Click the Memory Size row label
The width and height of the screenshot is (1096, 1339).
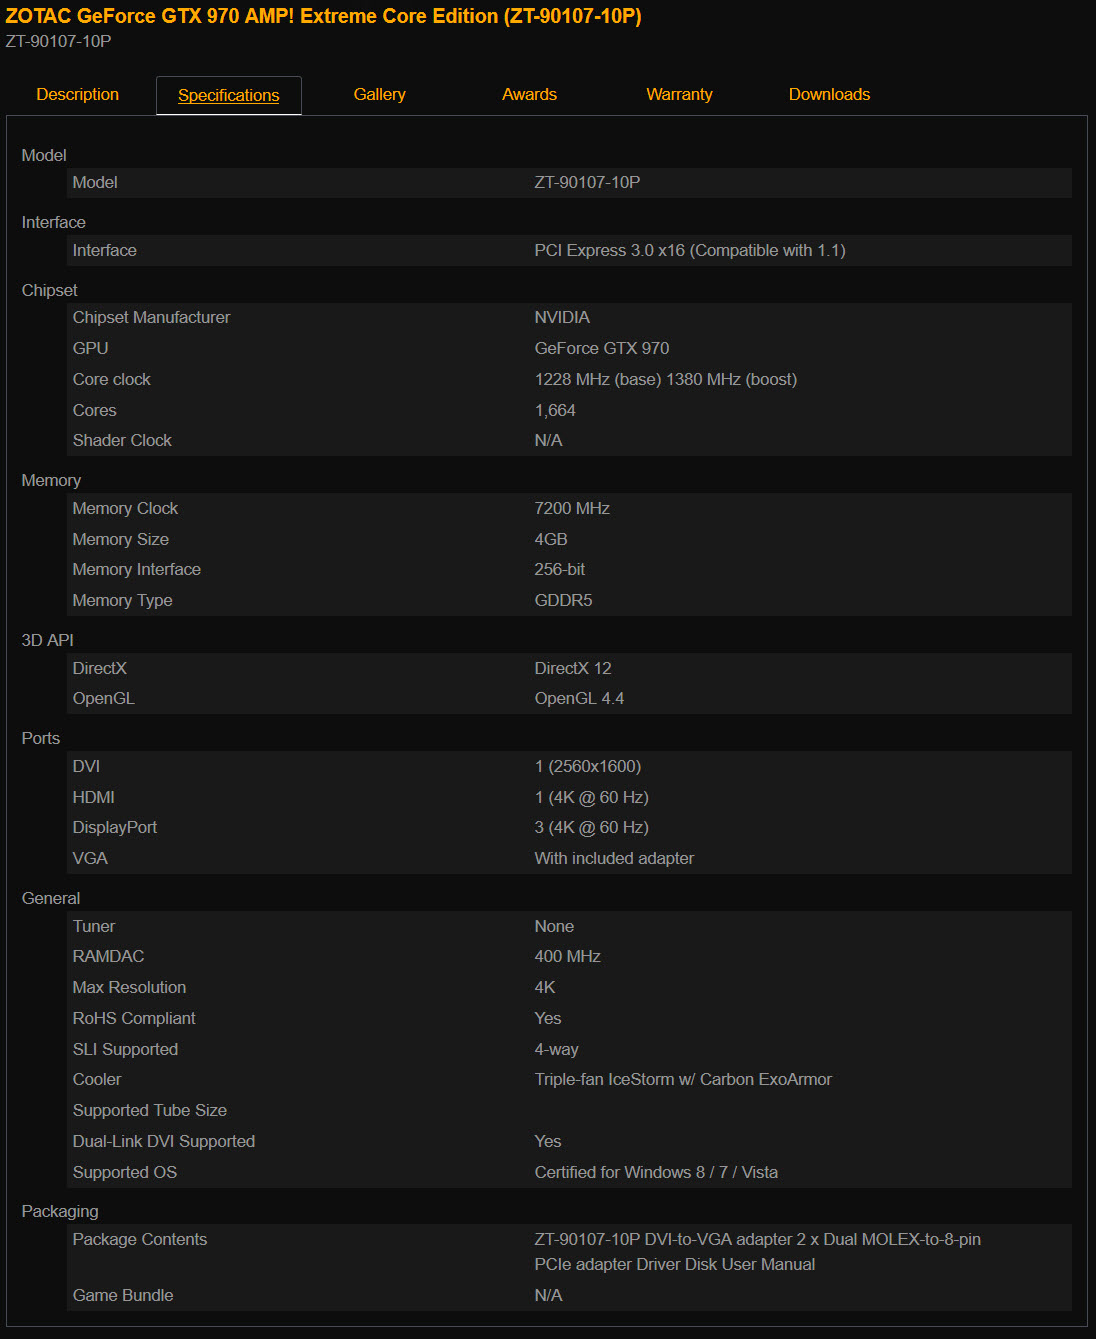tap(120, 539)
